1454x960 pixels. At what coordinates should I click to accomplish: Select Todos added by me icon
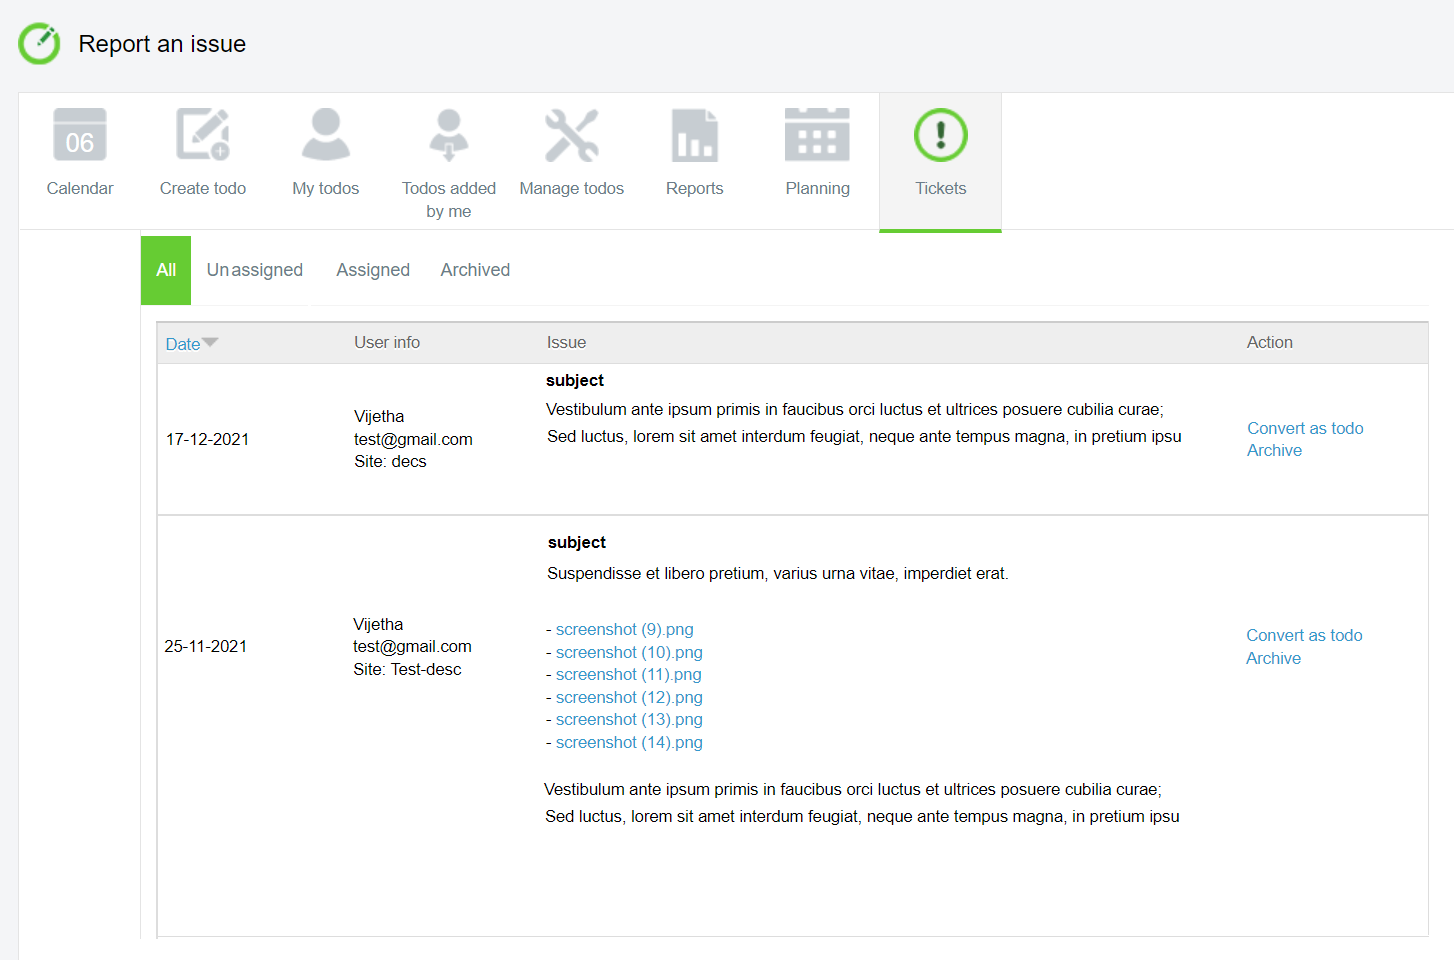coord(449,135)
